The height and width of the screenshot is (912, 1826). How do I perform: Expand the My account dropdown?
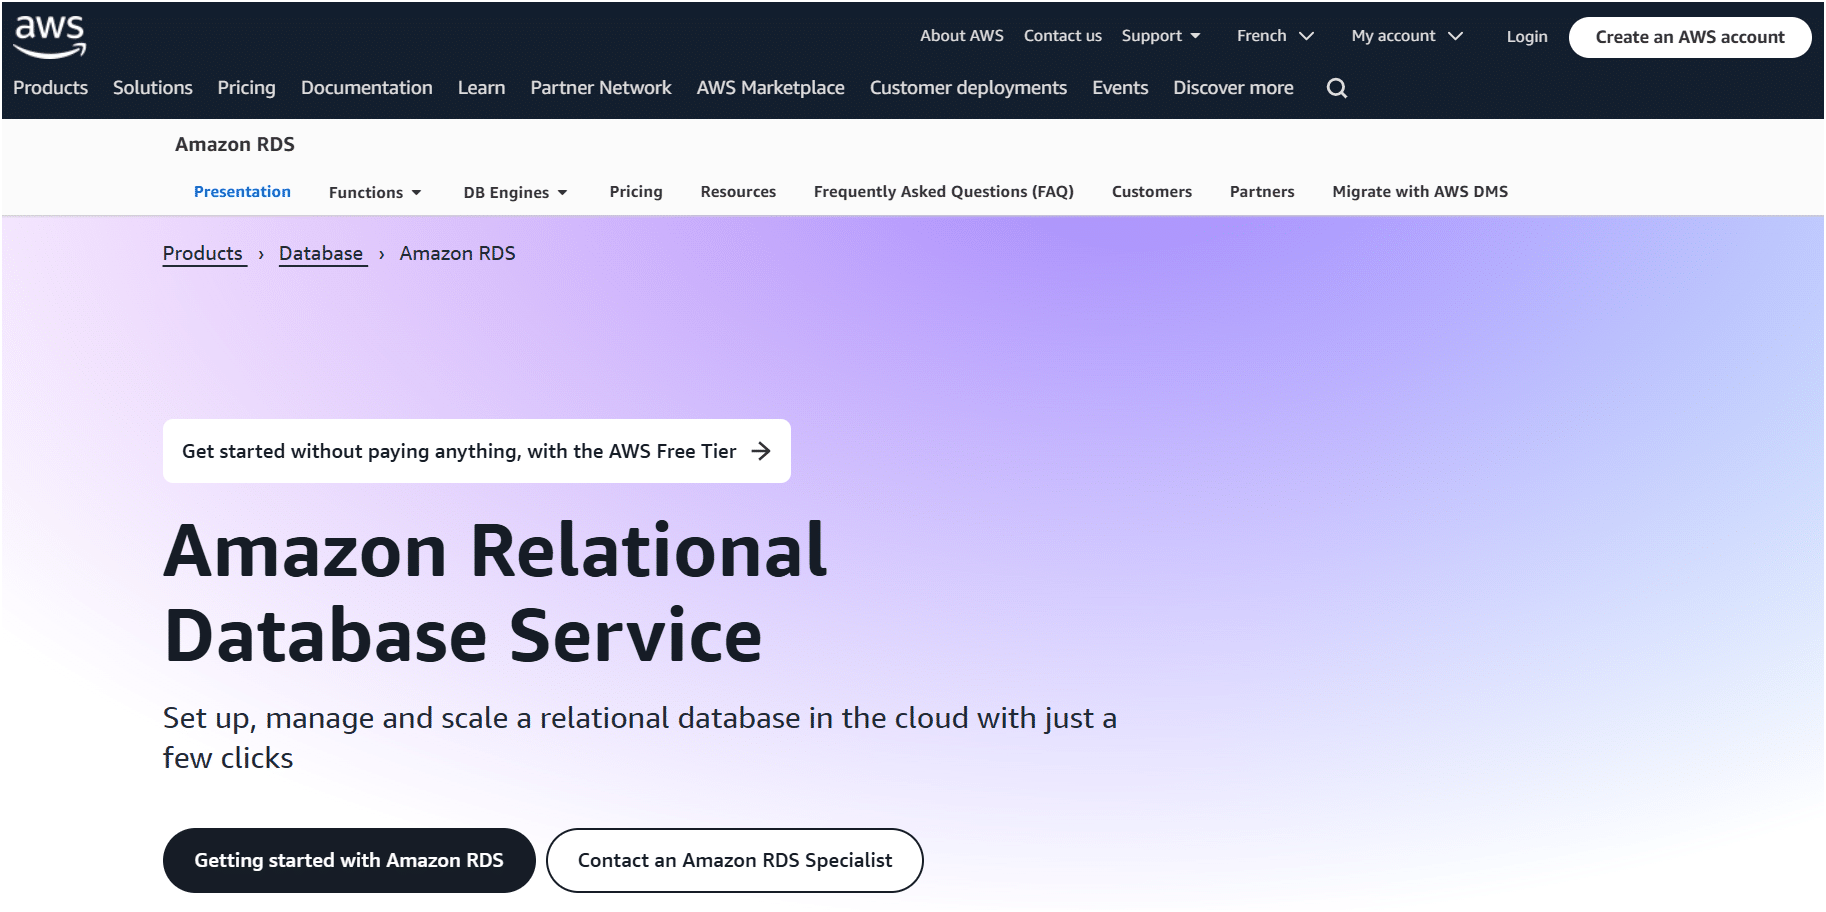tap(1404, 35)
